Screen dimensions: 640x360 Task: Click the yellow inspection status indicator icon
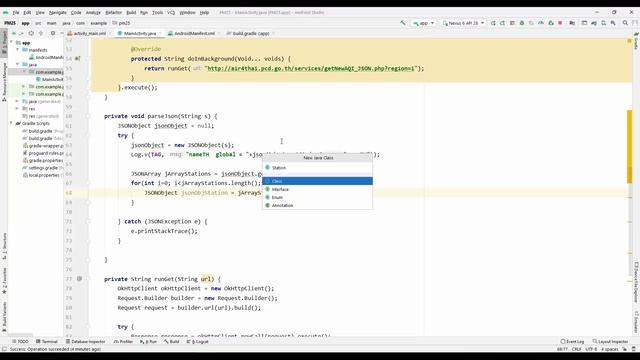629,41
